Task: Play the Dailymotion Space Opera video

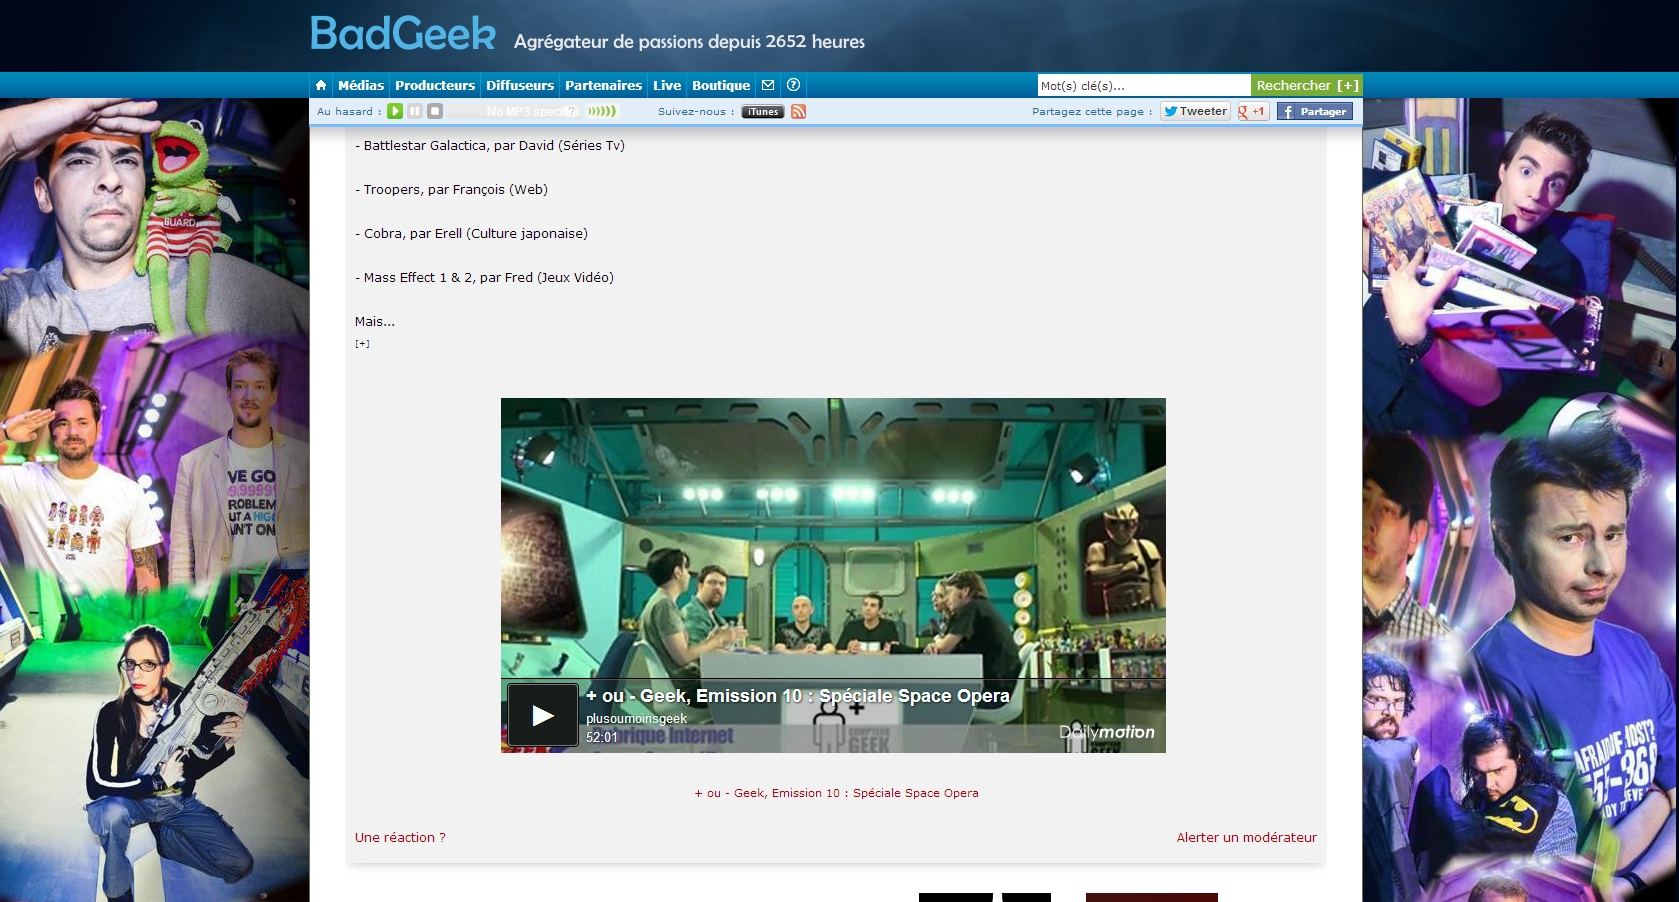Action: [x=542, y=715]
